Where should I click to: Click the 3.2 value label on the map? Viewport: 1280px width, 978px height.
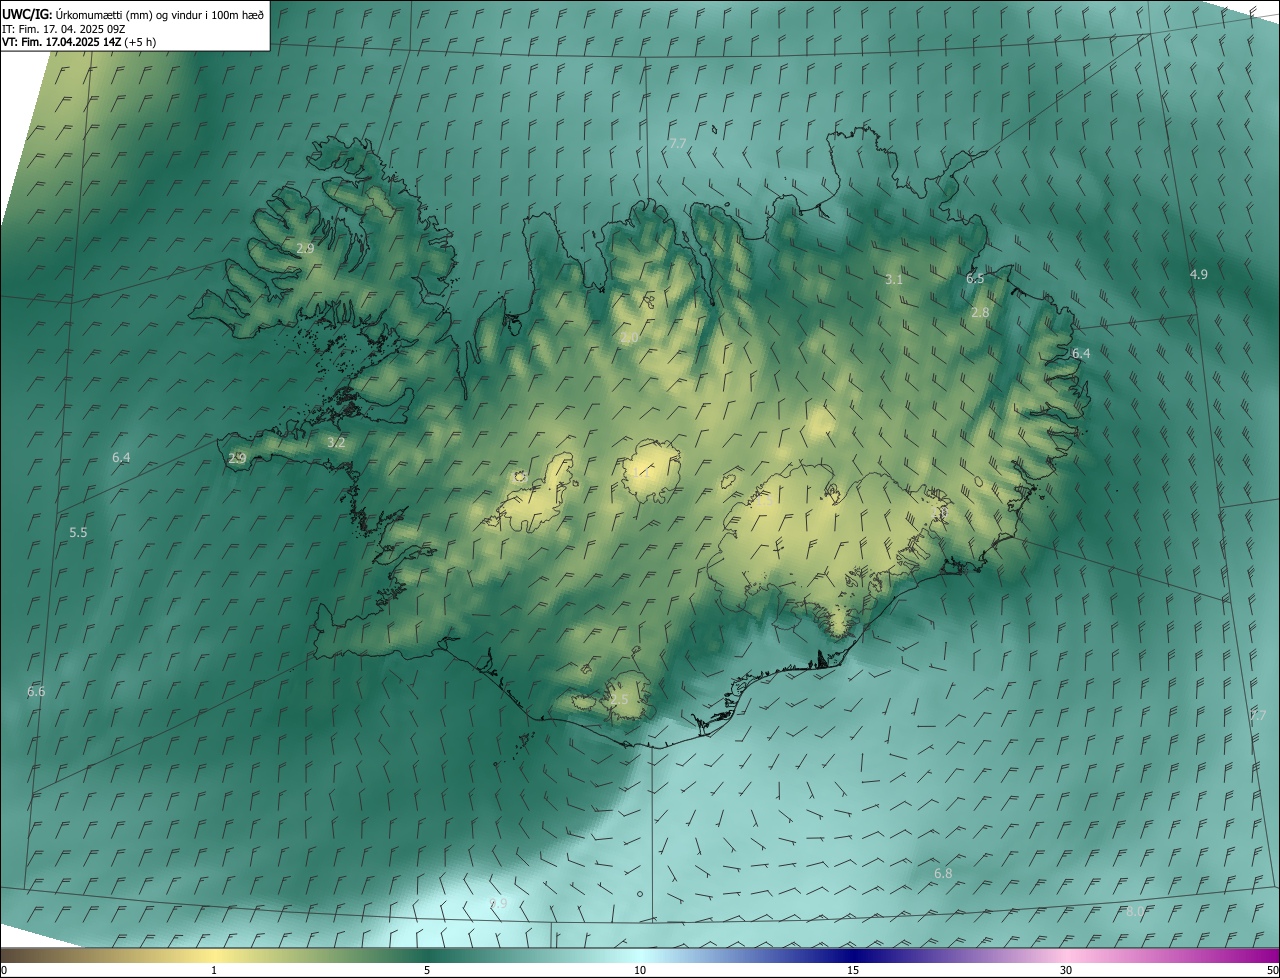click(x=336, y=442)
